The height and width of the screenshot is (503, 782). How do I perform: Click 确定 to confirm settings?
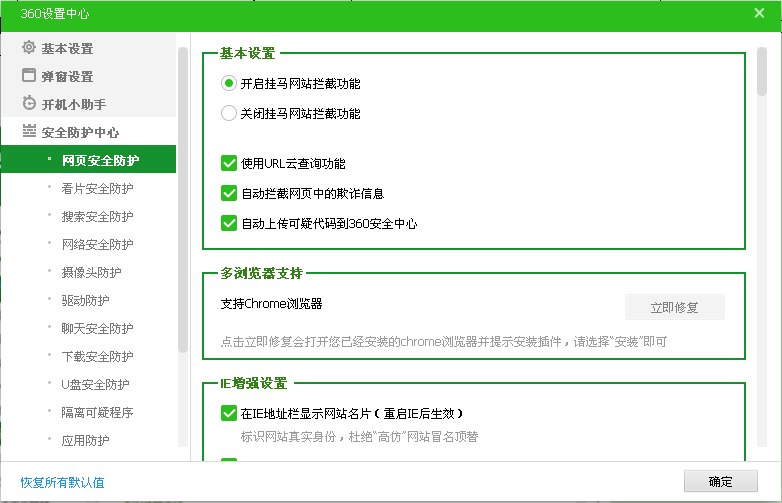click(720, 481)
